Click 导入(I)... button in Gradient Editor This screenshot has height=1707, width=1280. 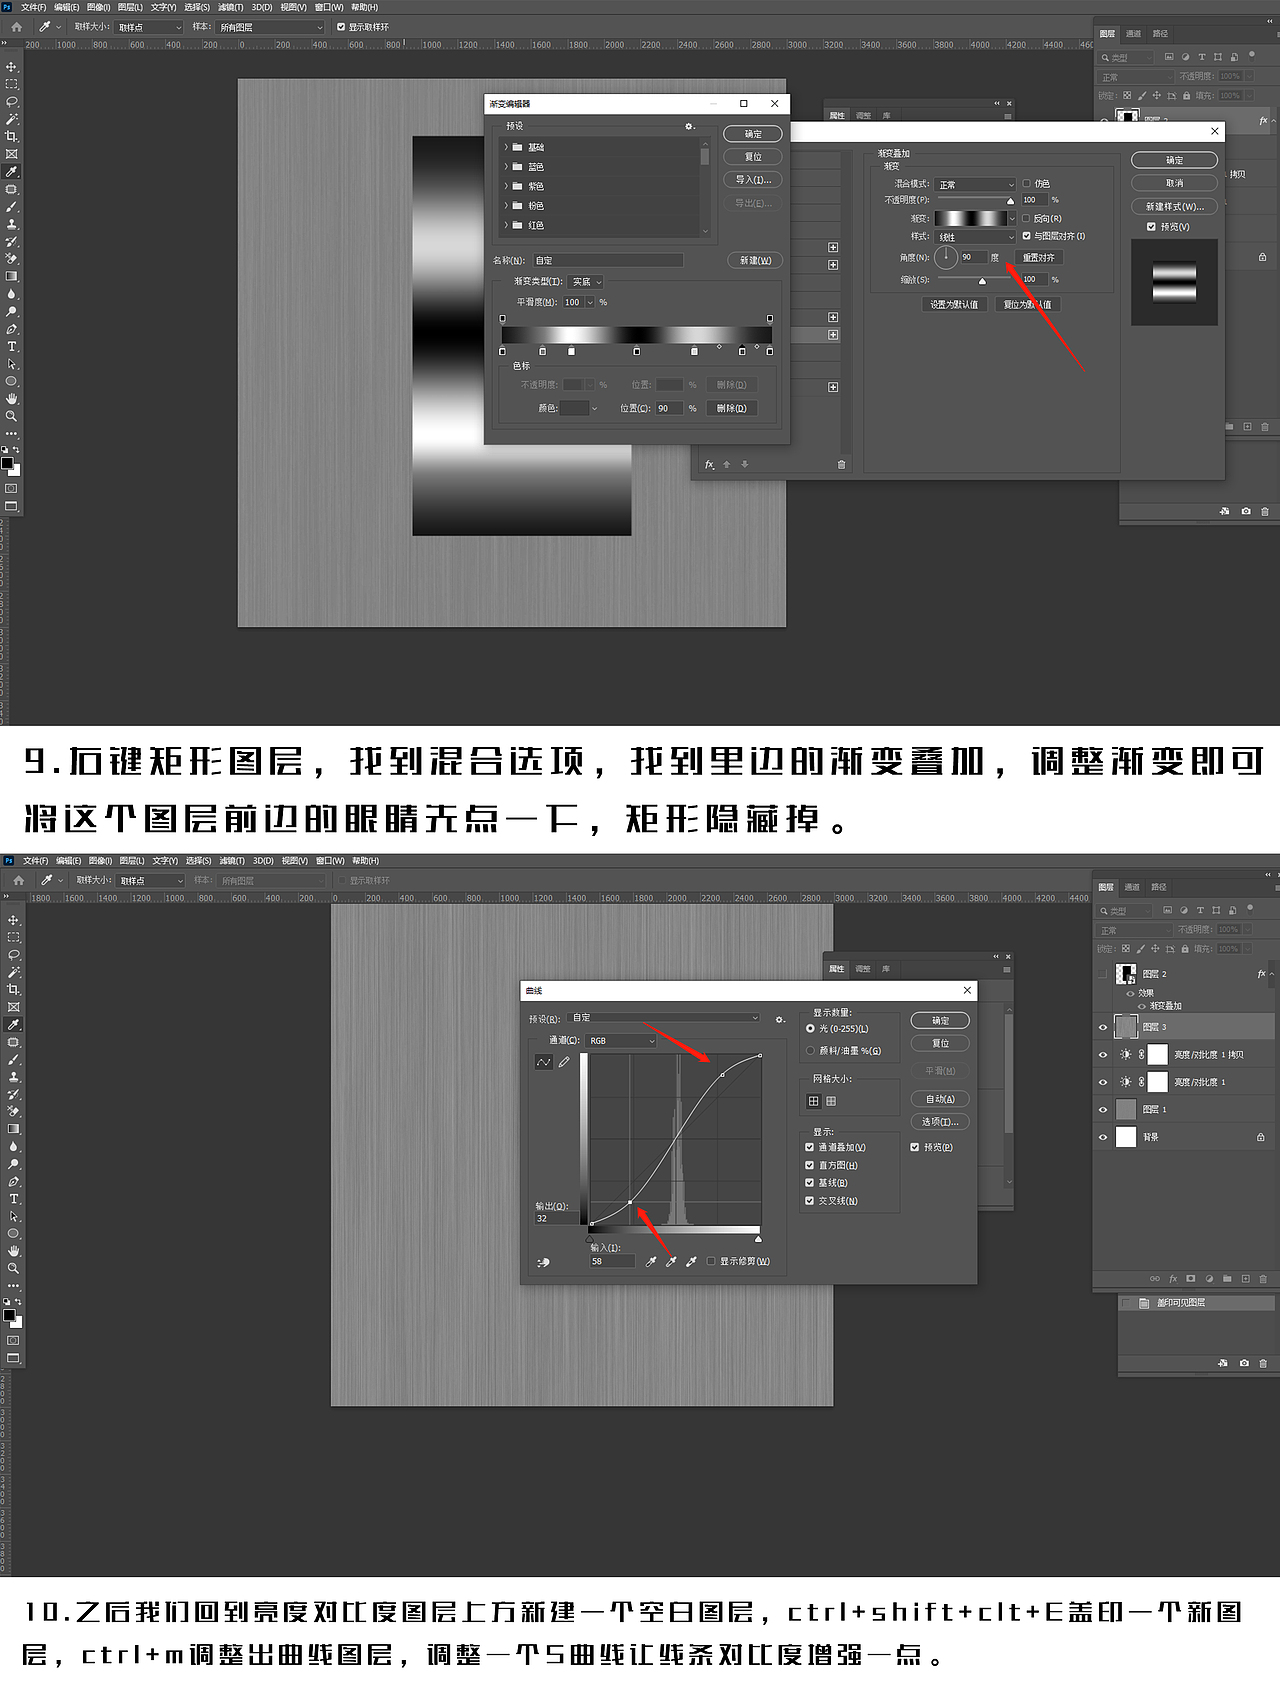[753, 180]
